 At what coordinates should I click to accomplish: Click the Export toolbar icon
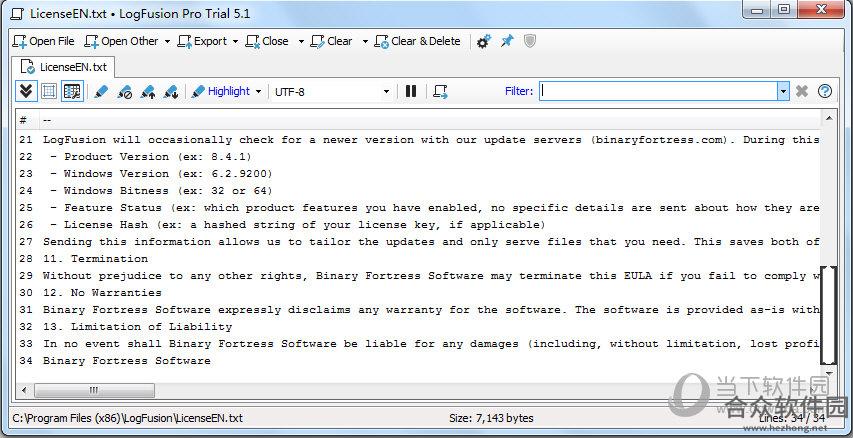185,42
